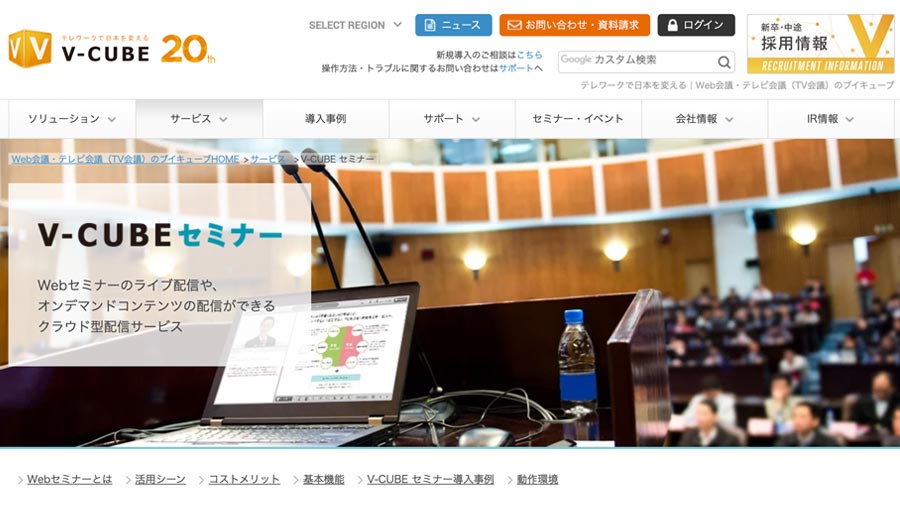This screenshot has width=900, height=525.
Task: Expand the 会社情報 menu
Action: pyautogui.click(x=704, y=119)
